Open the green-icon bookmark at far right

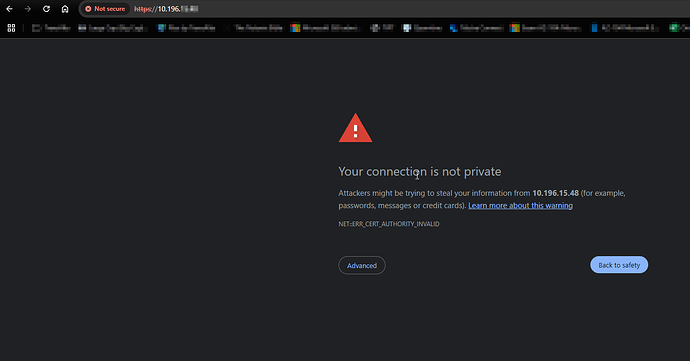[x=679, y=28]
